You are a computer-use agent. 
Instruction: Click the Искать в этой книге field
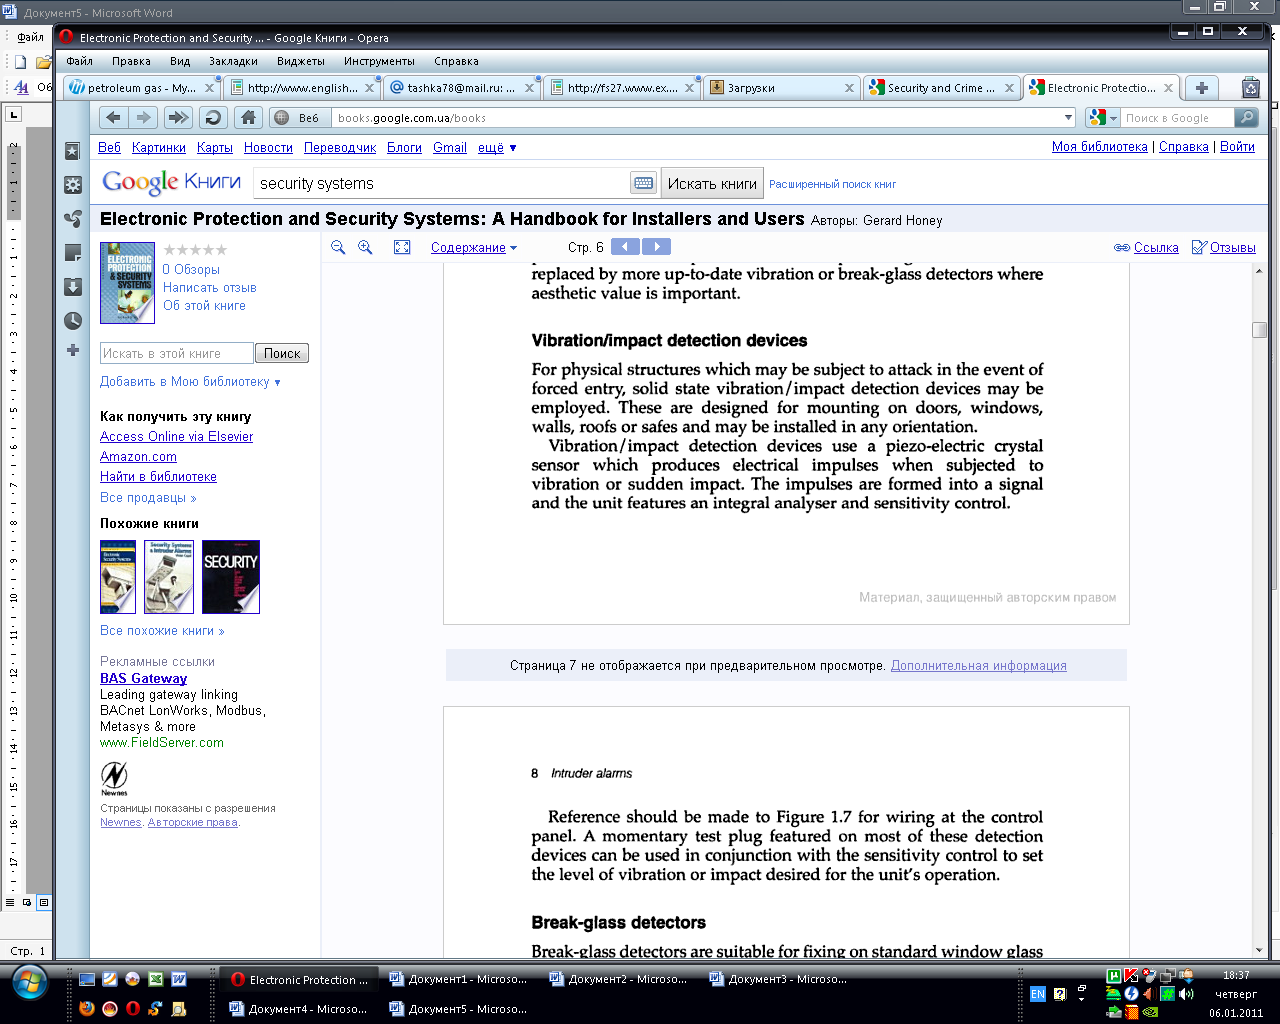[x=176, y=353]
